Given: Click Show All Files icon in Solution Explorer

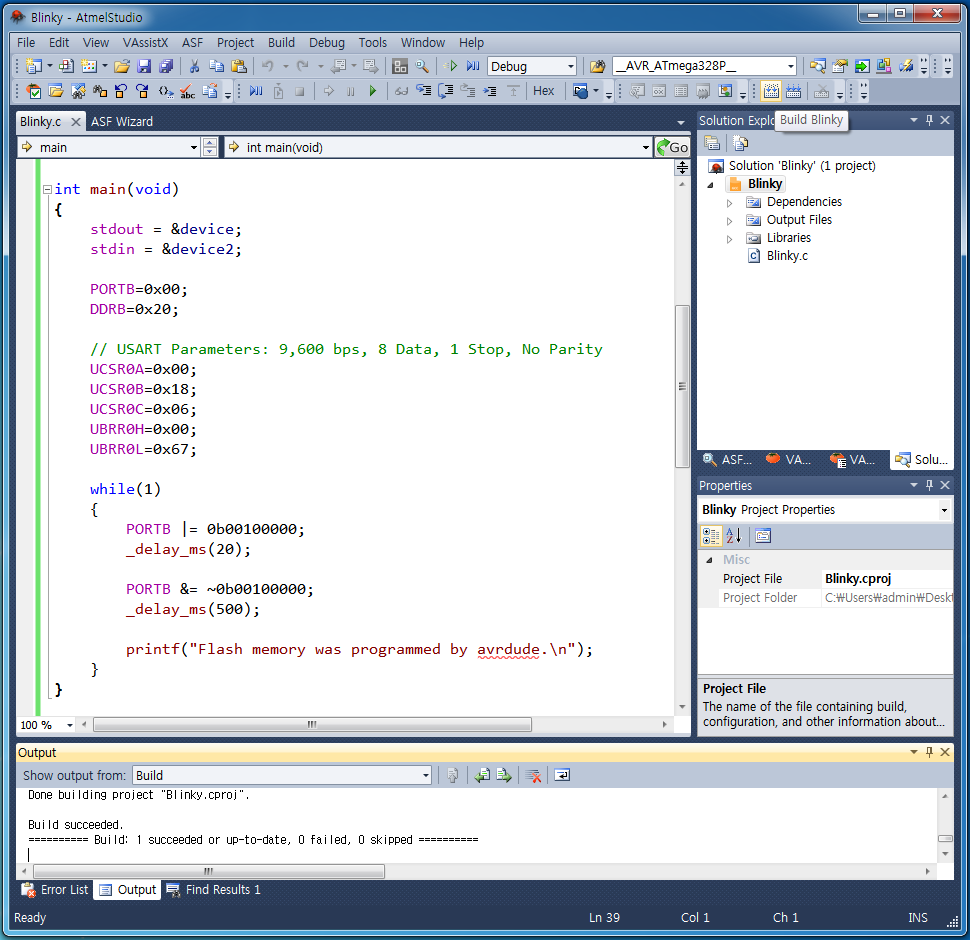Looking at the screenshot, I should [740, 143].
